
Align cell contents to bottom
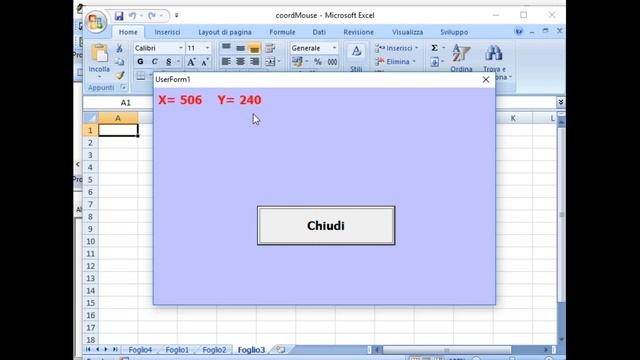[x=254, y=48]
